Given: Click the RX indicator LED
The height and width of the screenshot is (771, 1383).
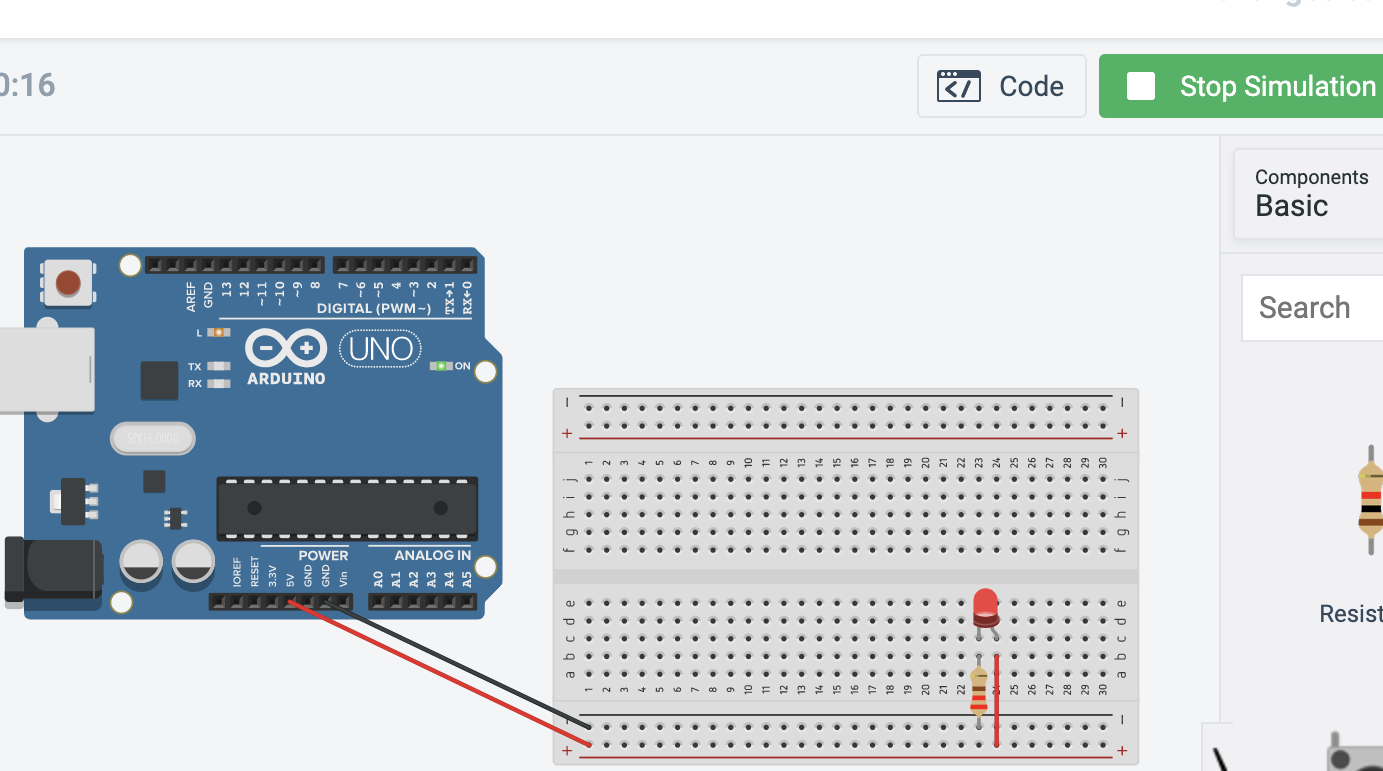Looking at the screenshot, I should click(x=218, y=383).
